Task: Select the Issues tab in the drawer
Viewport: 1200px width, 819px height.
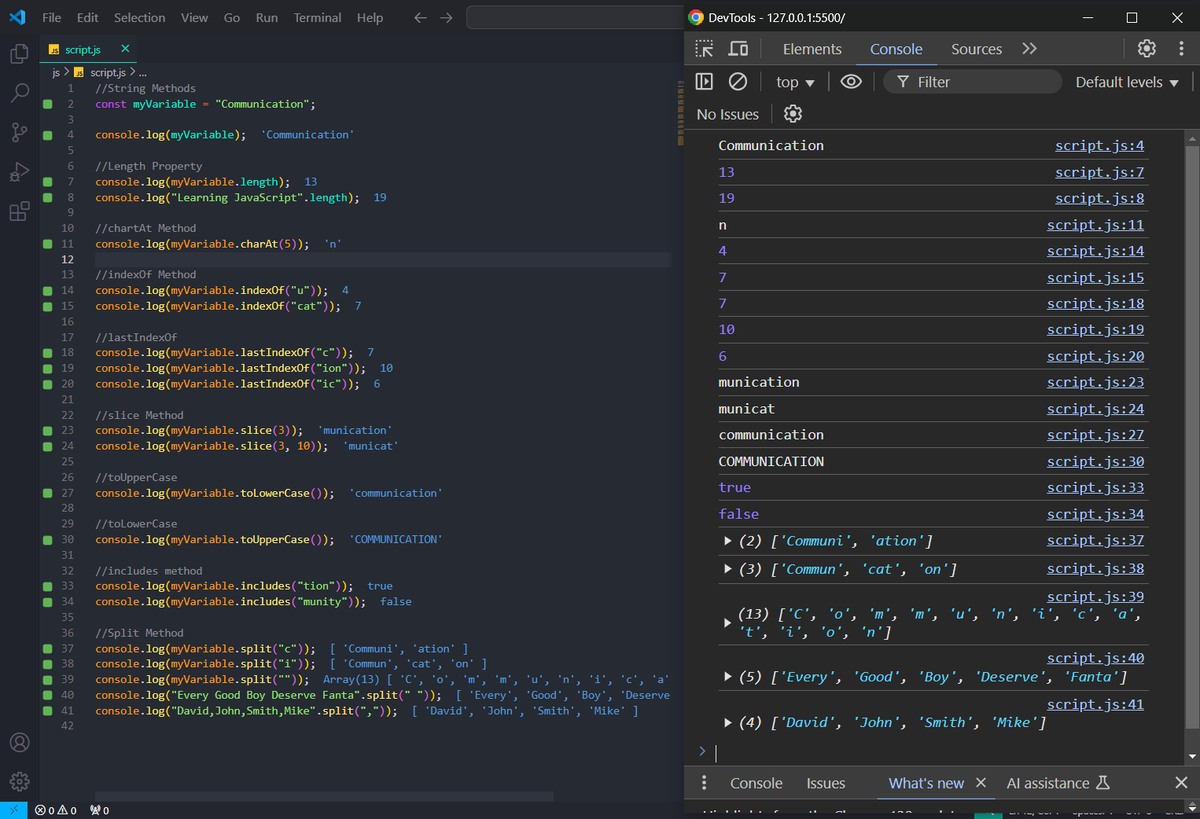Action: [x=826, y=783]
